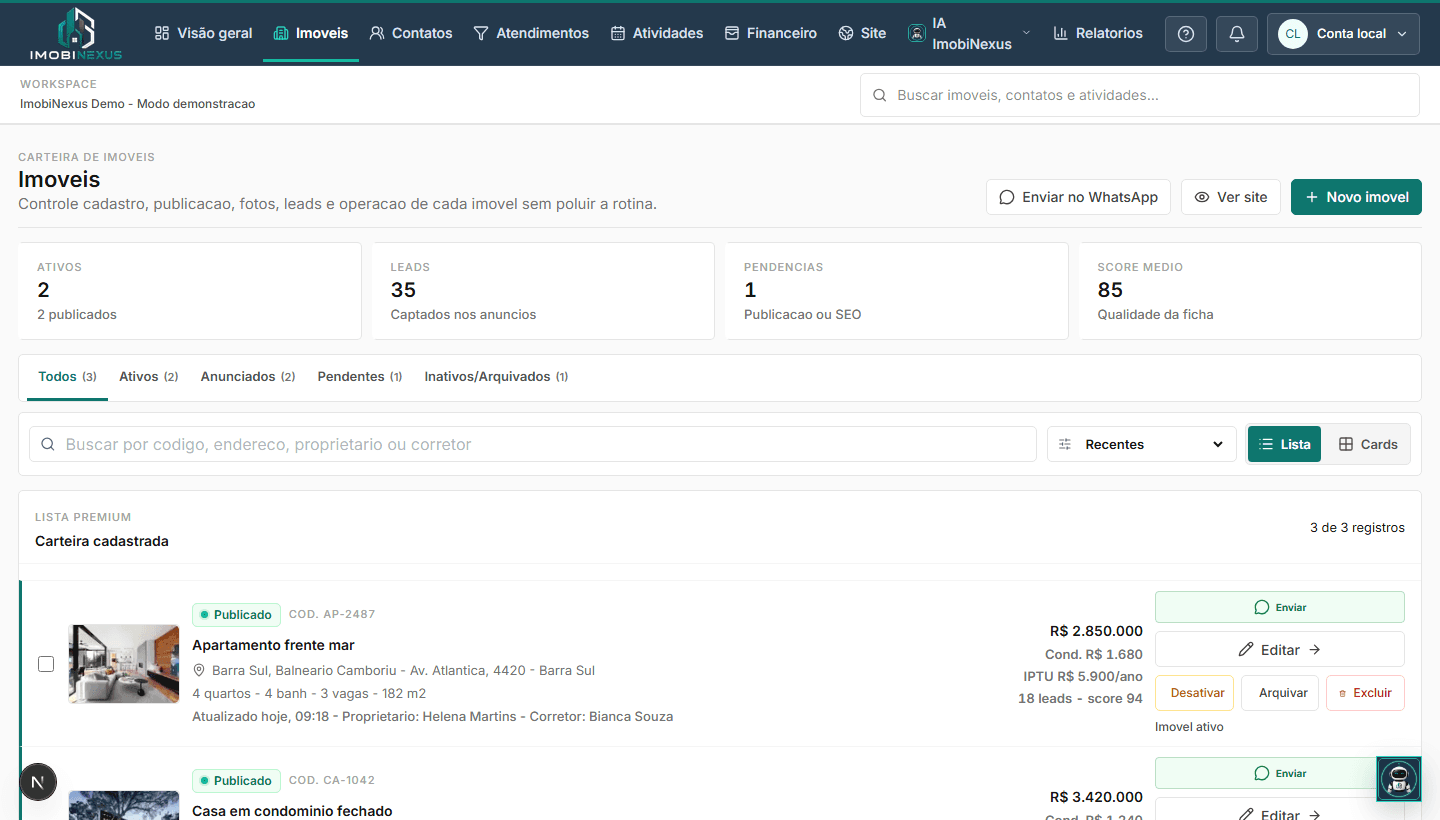Navigate to Atividades

(657, 34)
